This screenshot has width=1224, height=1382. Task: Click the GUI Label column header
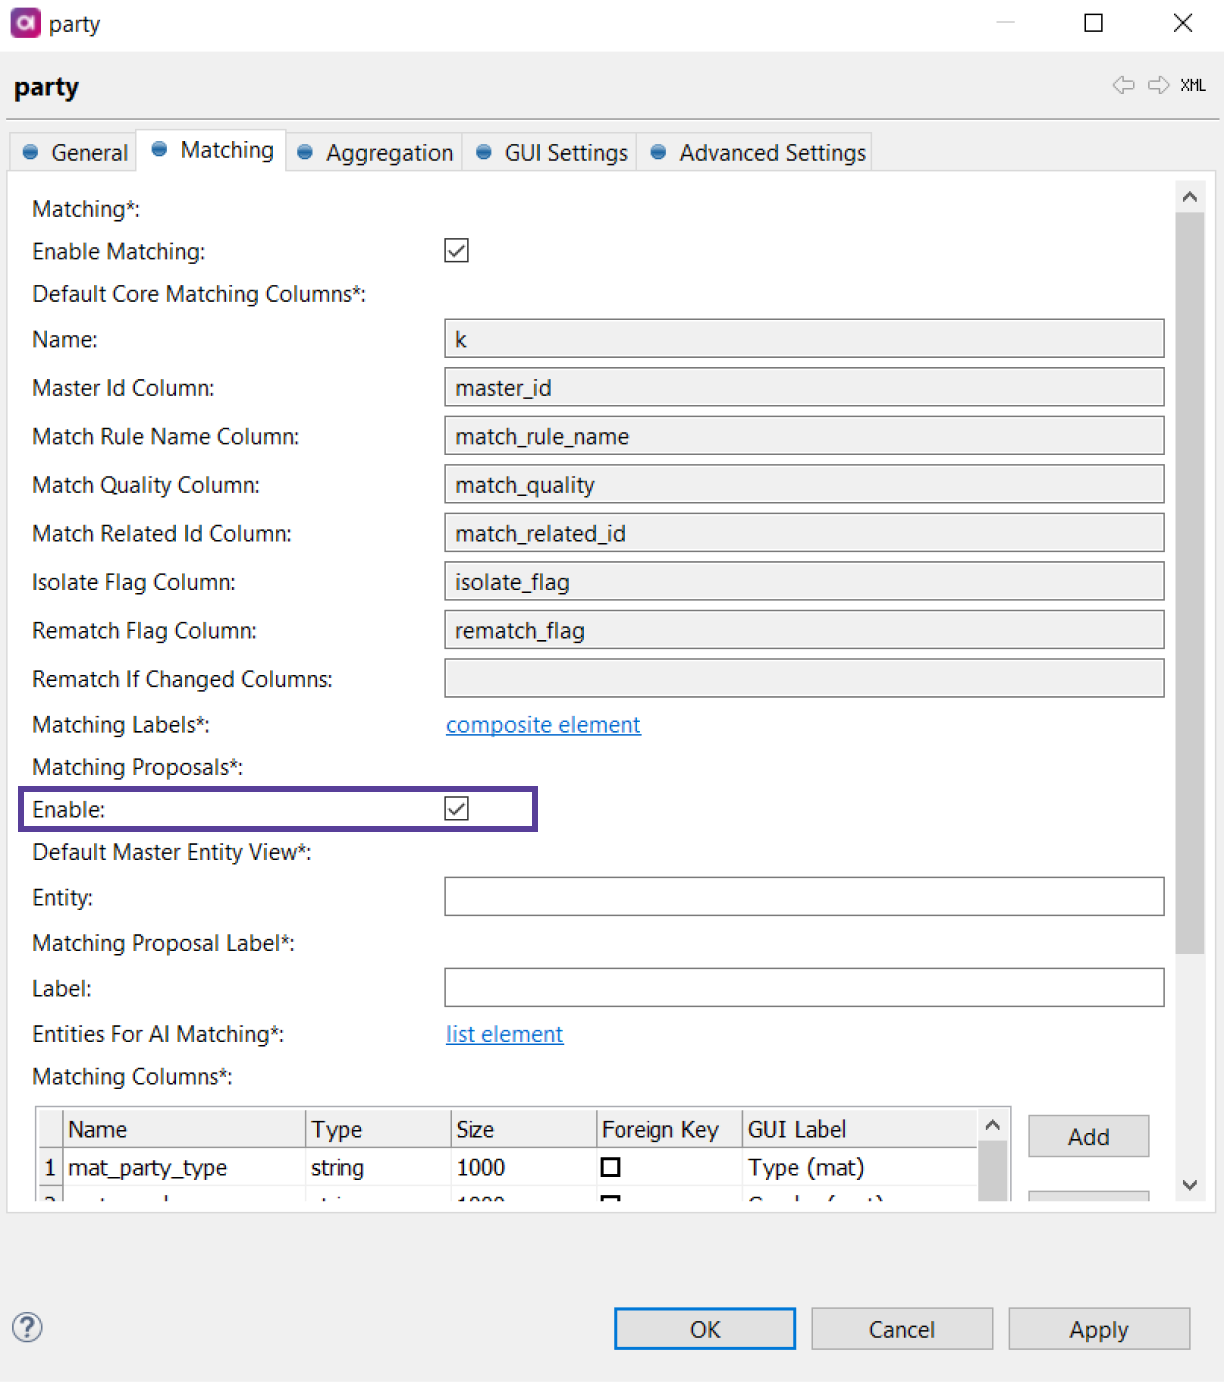point(860,1129)
